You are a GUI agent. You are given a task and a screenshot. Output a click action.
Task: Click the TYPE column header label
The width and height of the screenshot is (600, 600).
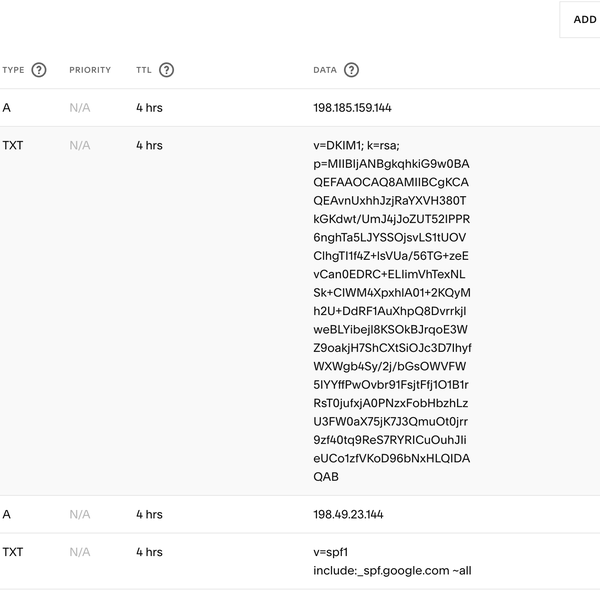click(13, 70)
